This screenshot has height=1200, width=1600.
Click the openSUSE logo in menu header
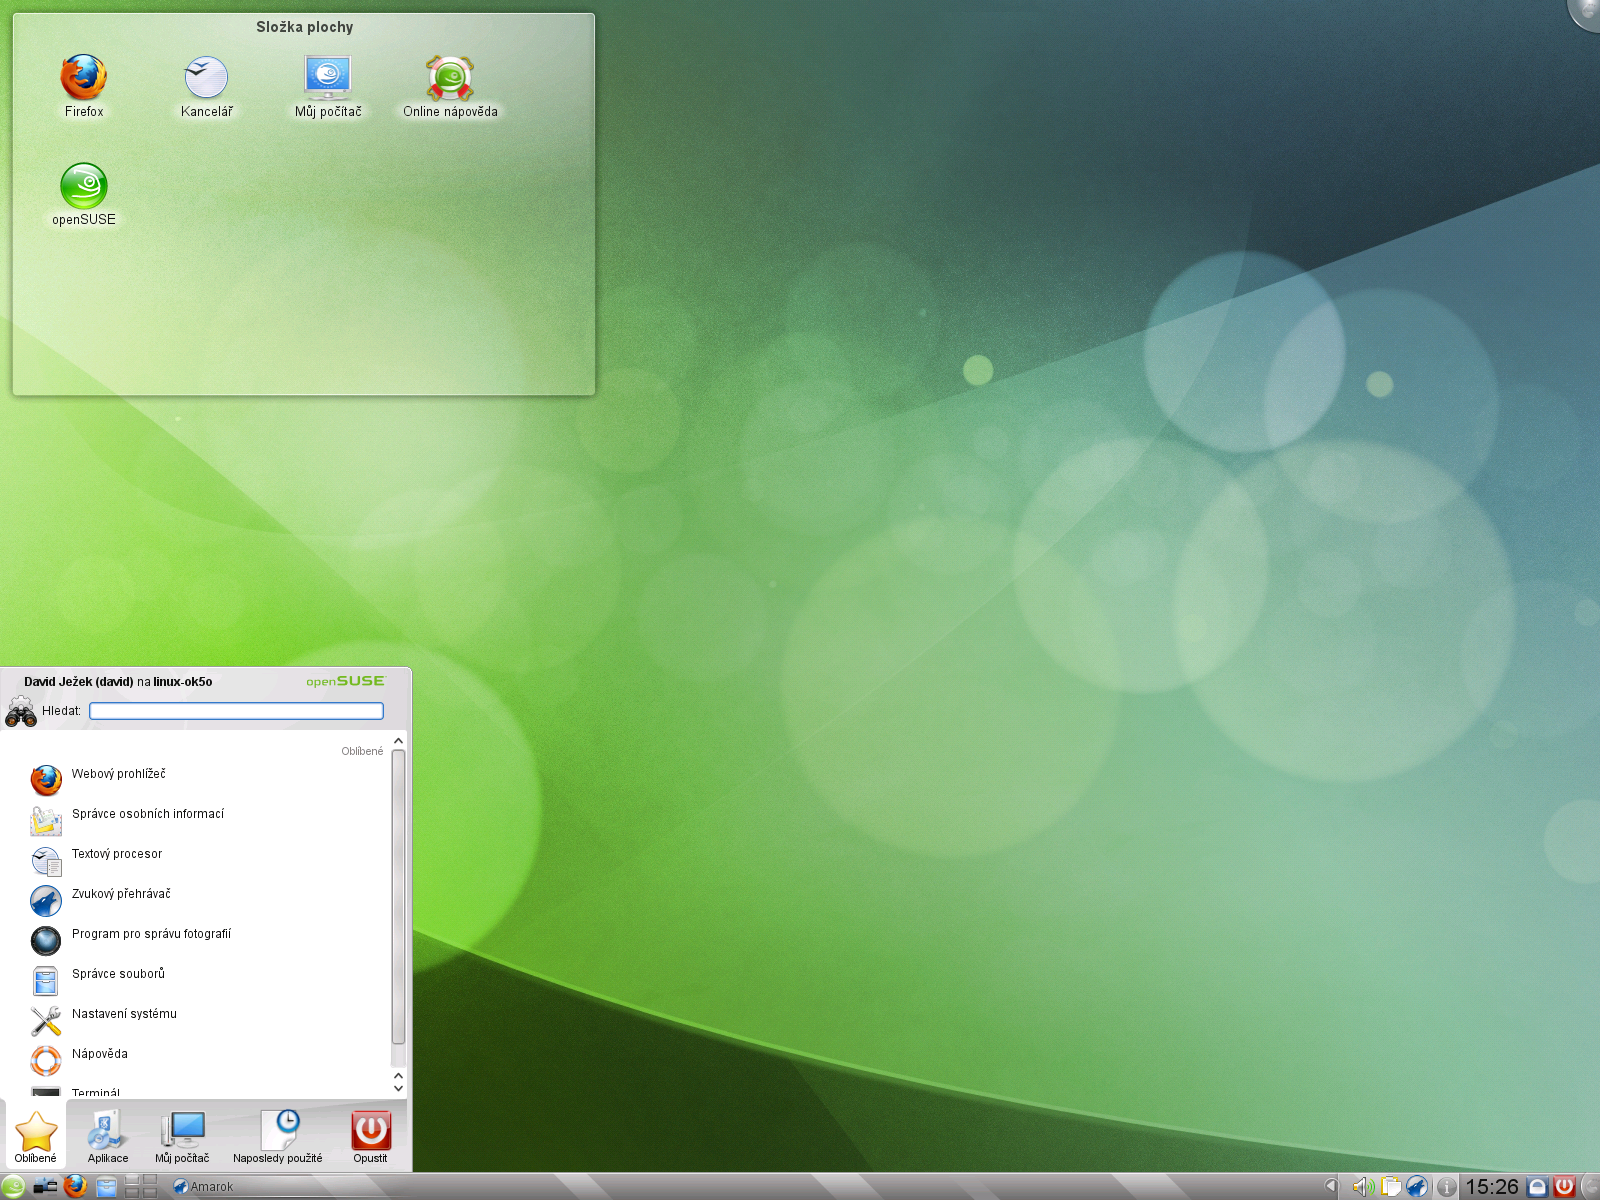tap(345, 681)
